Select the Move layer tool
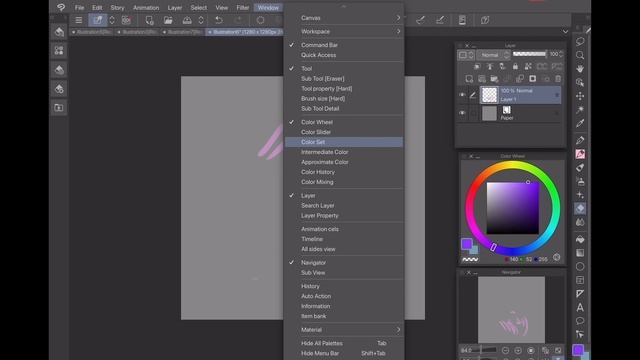This screenshot has width=640, height=360. [580, 96]
